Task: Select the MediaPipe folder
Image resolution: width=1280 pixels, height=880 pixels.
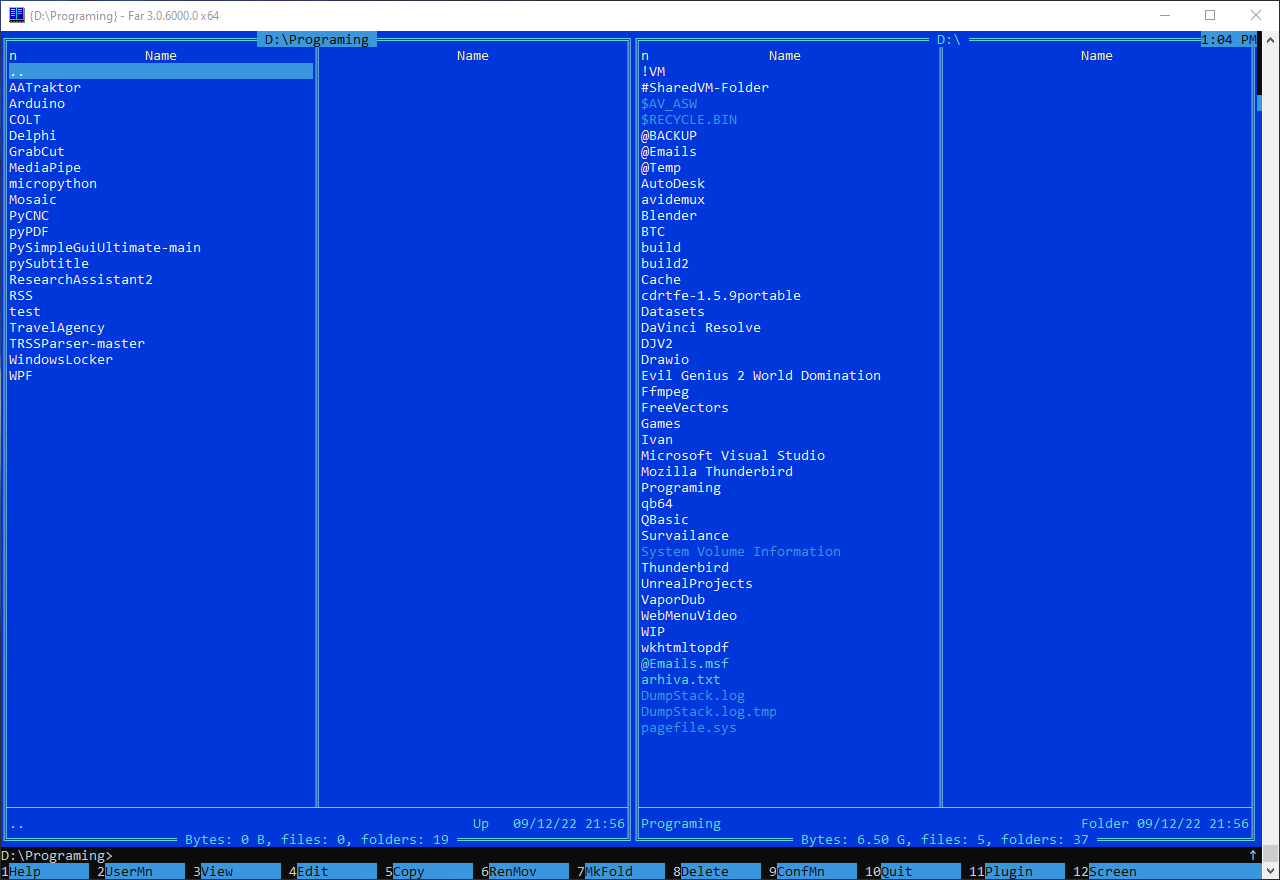Action: pos(45,167)
